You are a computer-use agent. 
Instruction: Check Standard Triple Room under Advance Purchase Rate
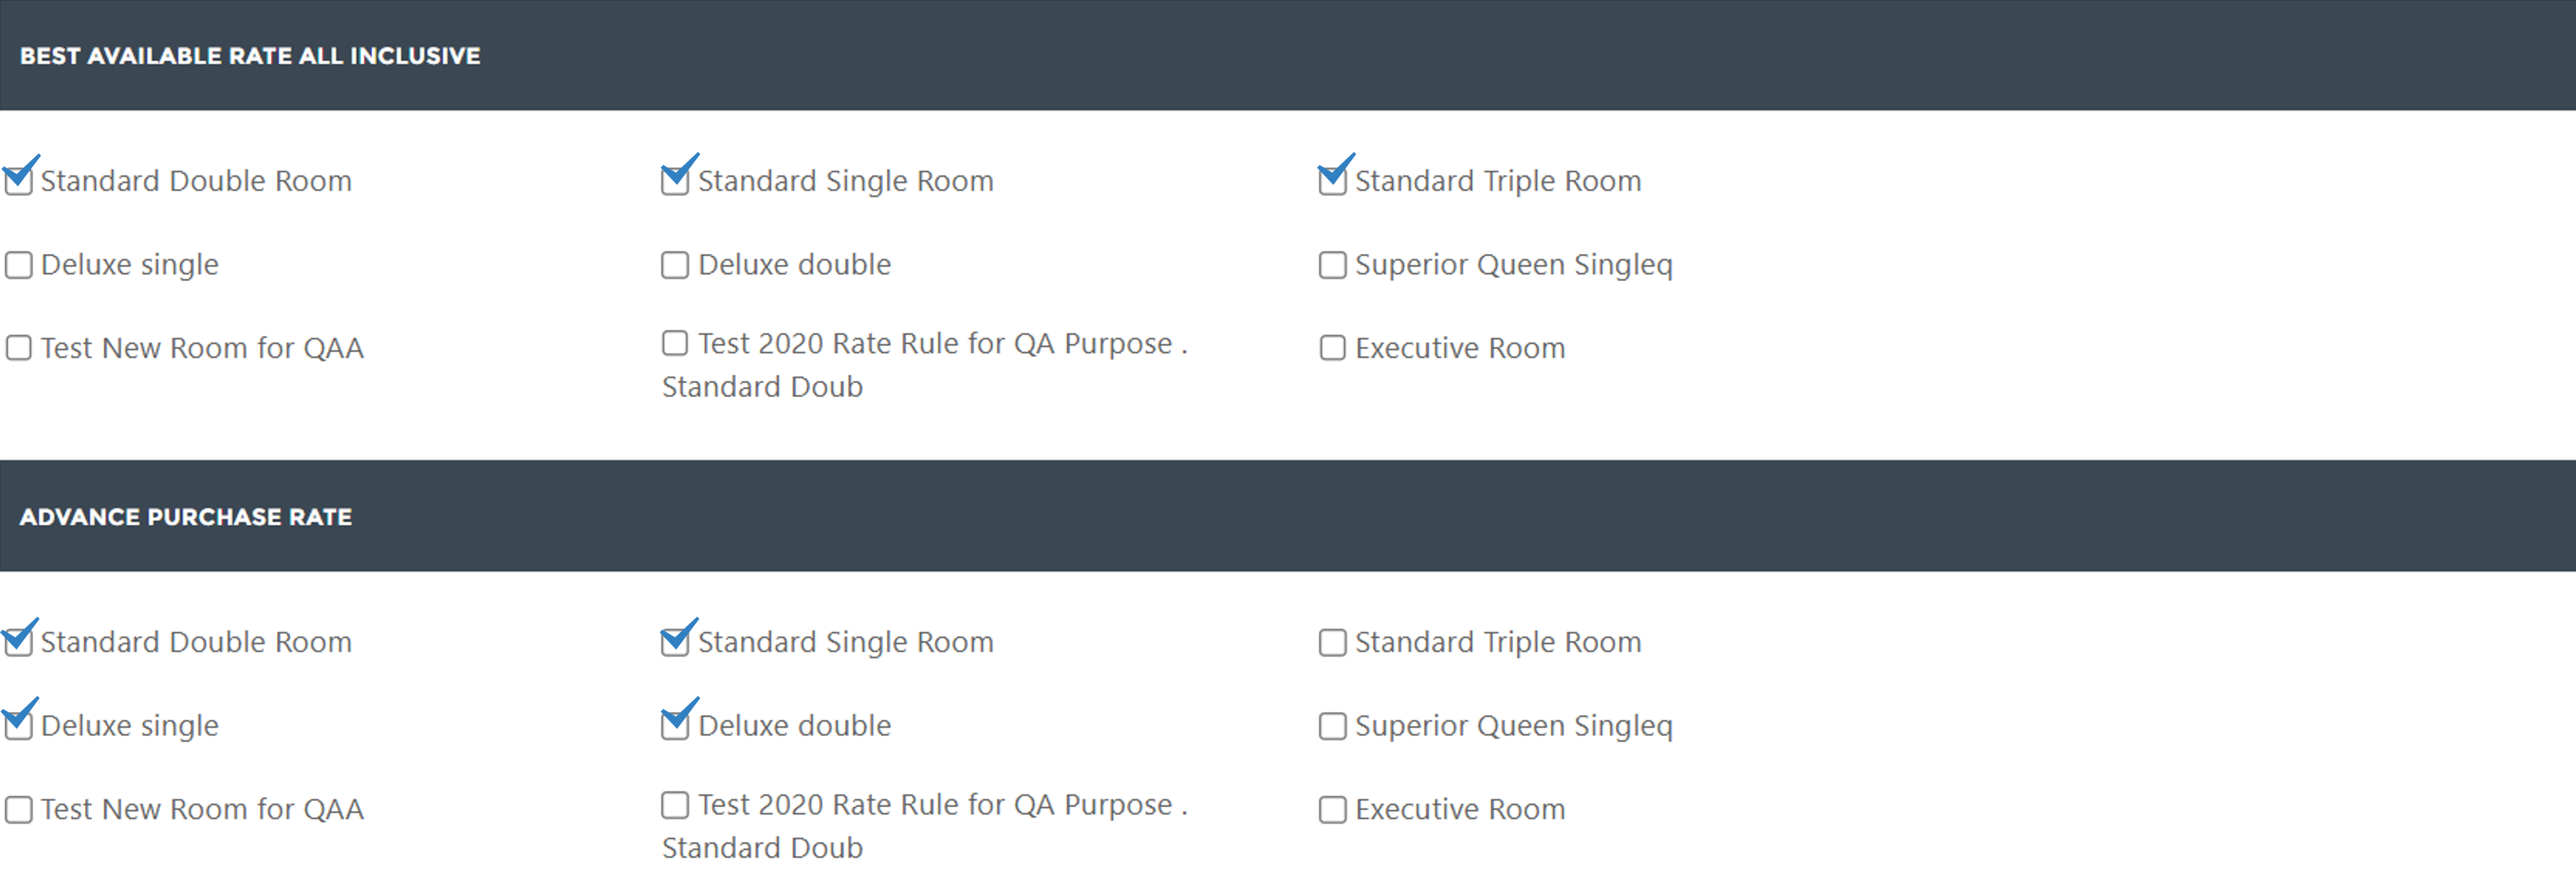point(1332,642)
